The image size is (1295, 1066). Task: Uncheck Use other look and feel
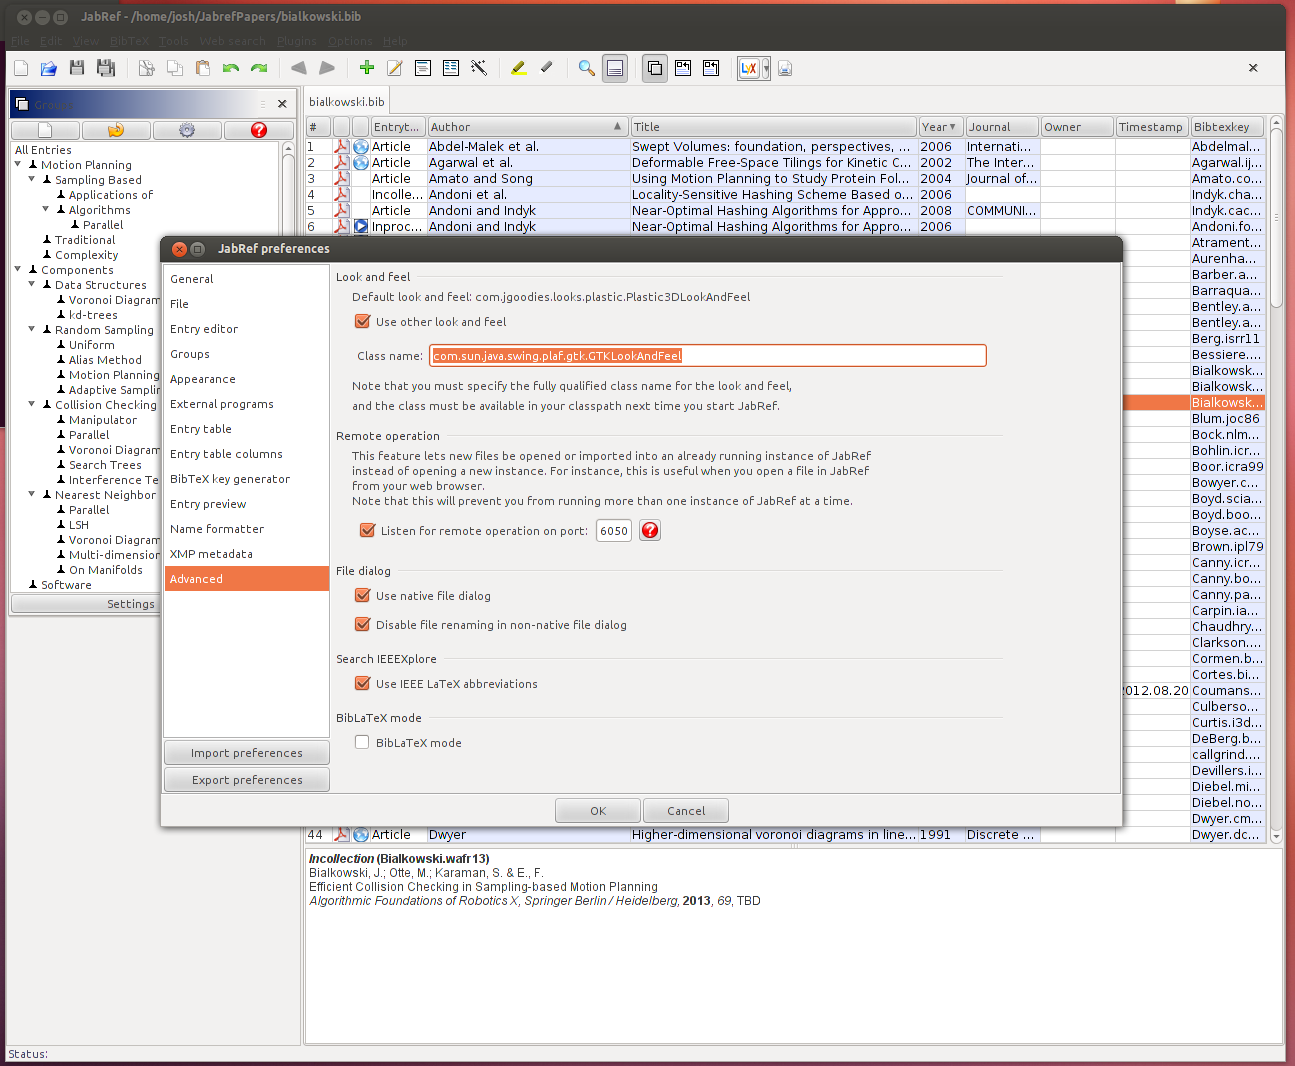click(x=363, y=321)
